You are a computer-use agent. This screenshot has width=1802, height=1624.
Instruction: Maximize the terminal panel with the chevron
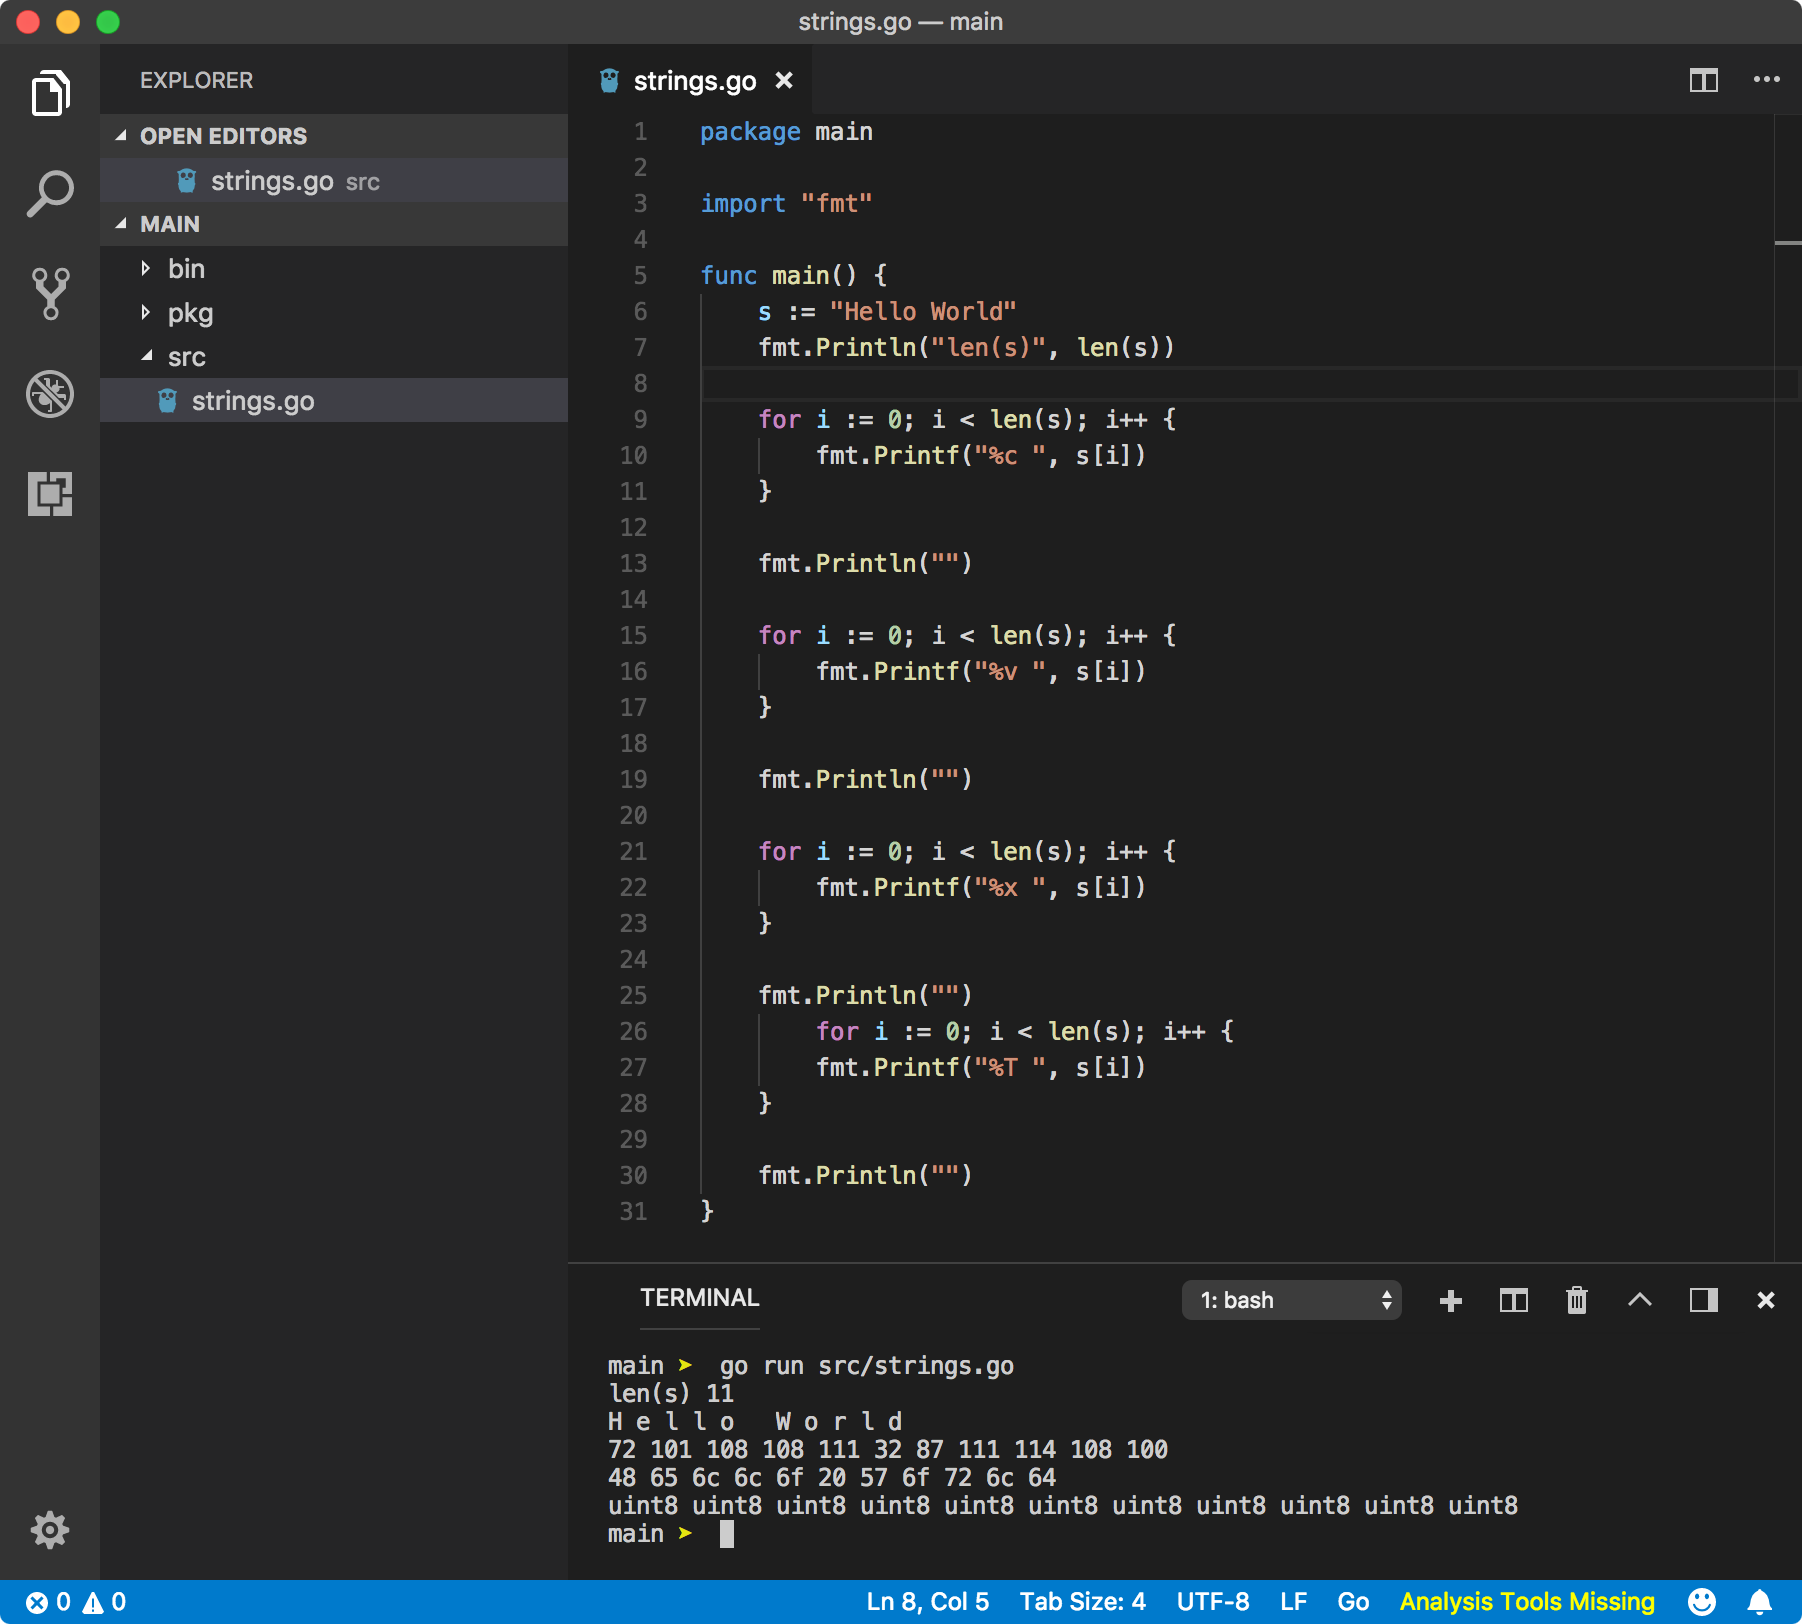1639,1300
